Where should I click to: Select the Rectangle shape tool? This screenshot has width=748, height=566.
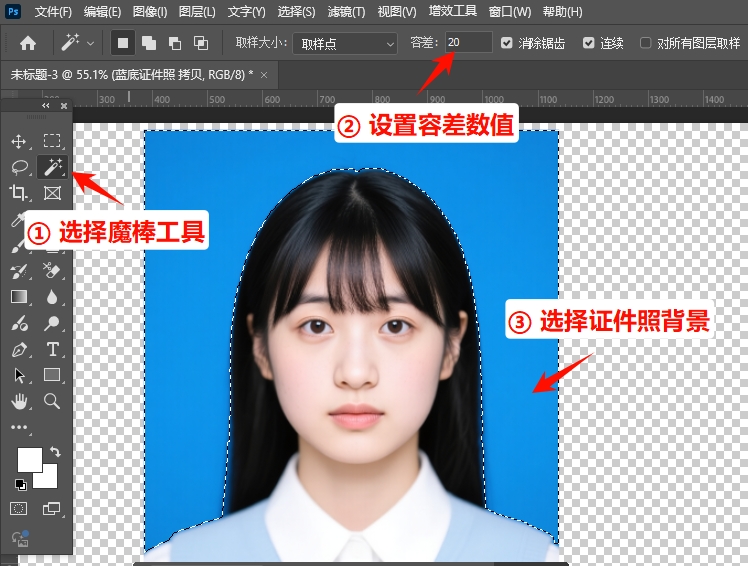(x=52, y=375)
